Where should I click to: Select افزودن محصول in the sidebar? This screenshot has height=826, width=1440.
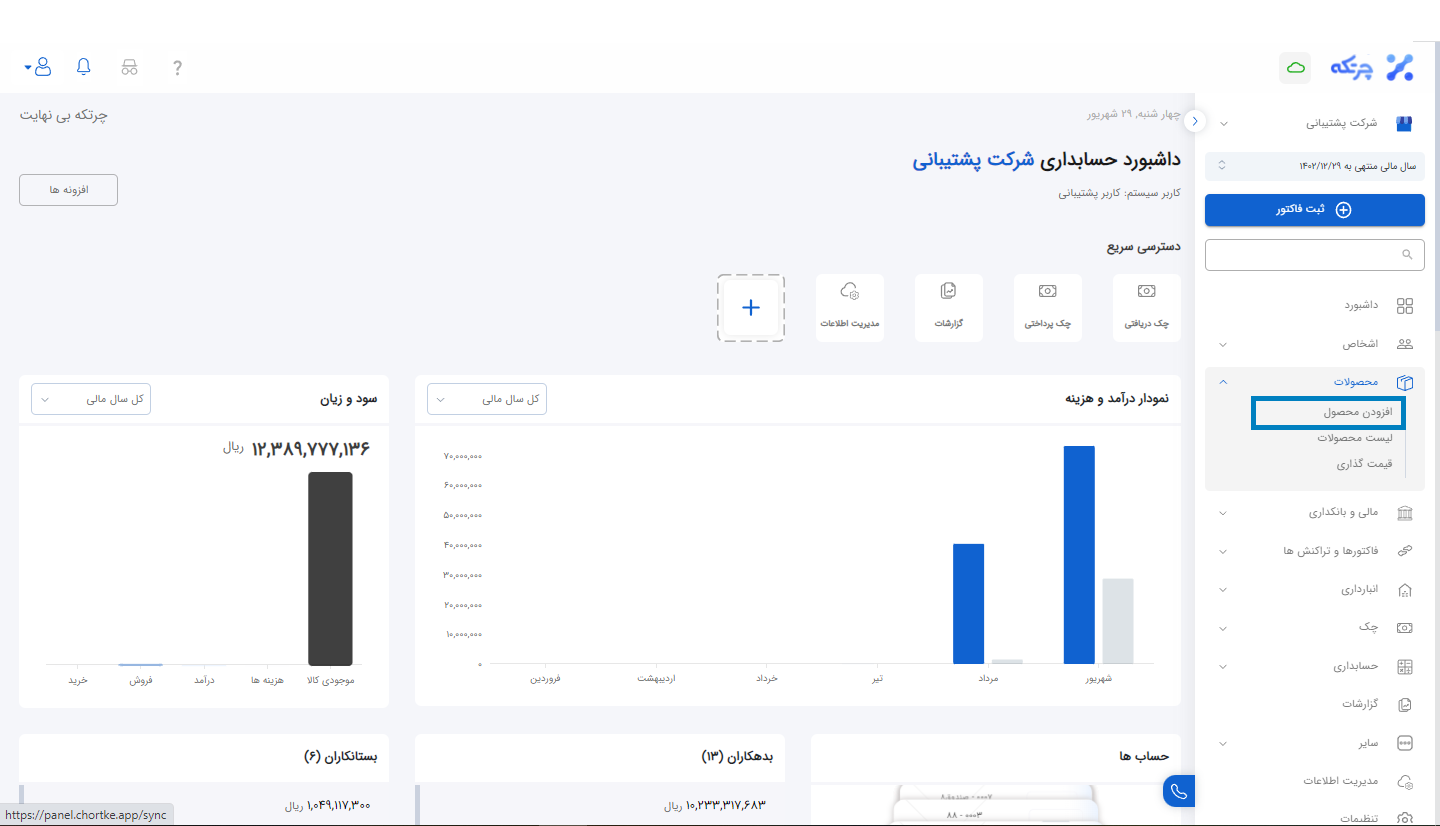pyautogui.click(x=1328, y=412)
